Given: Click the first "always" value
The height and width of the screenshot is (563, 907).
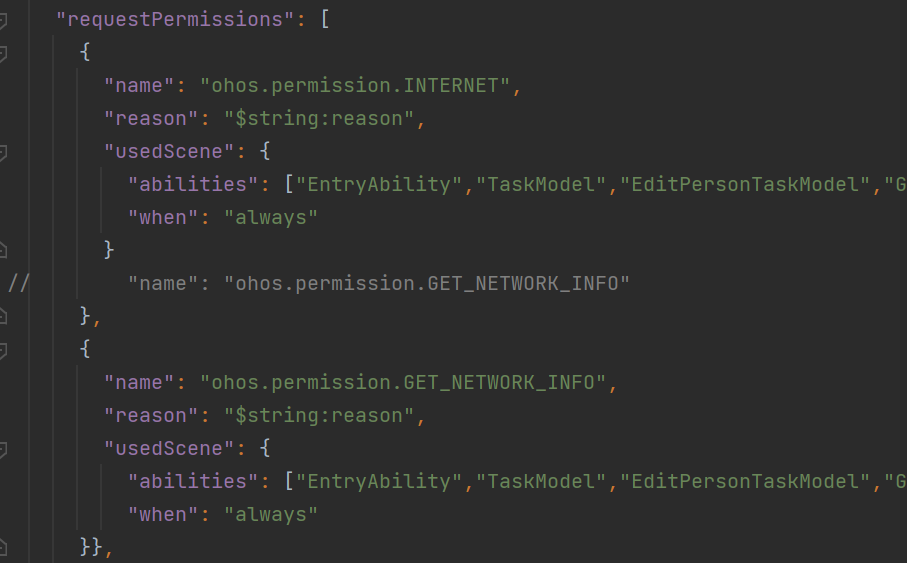Looking at the screenshot, I should tap(270, 217).
